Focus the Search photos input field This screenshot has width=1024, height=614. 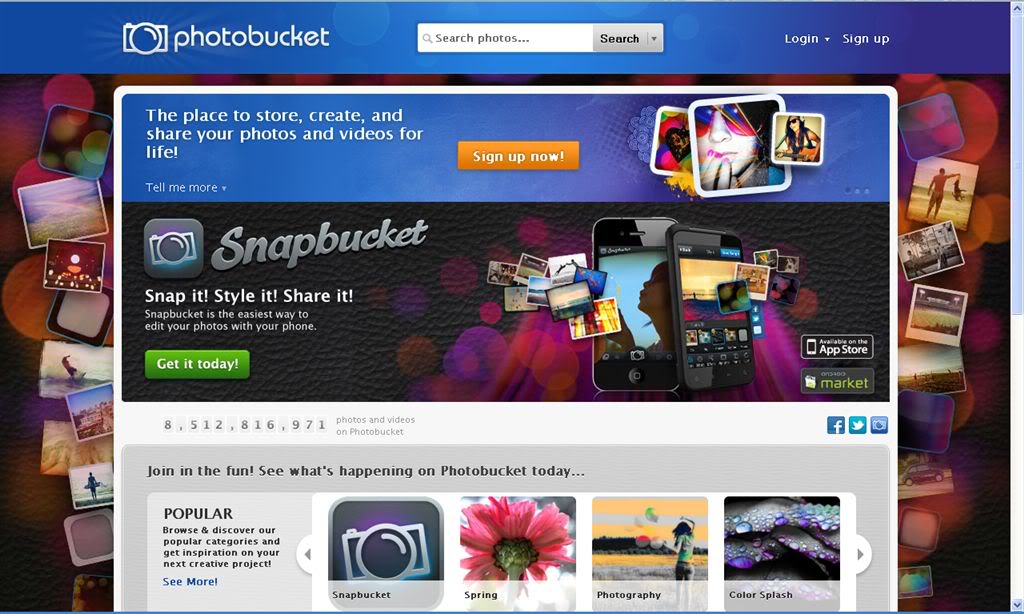pyautogui.click(x=505, y=39)
